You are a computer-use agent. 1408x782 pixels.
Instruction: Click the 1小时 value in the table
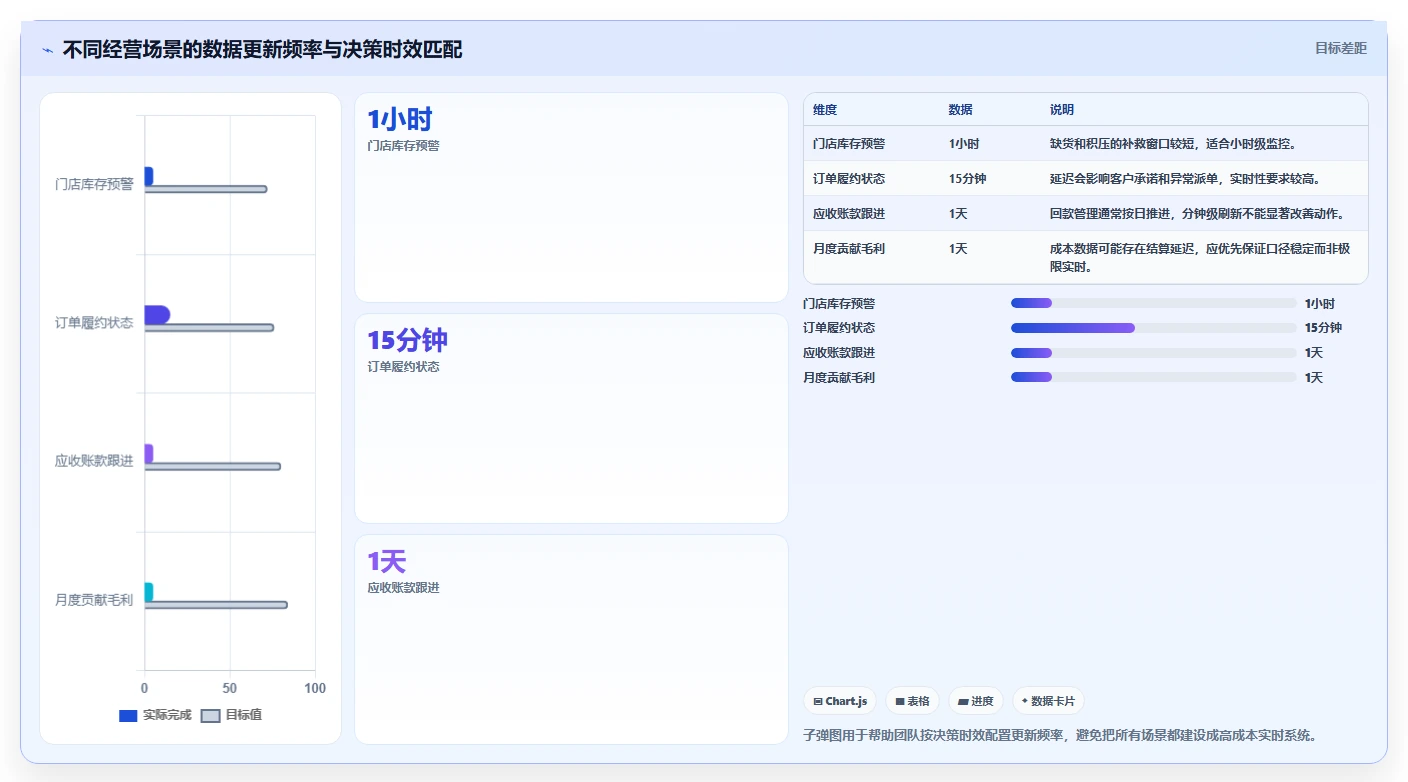coord(964,144)
